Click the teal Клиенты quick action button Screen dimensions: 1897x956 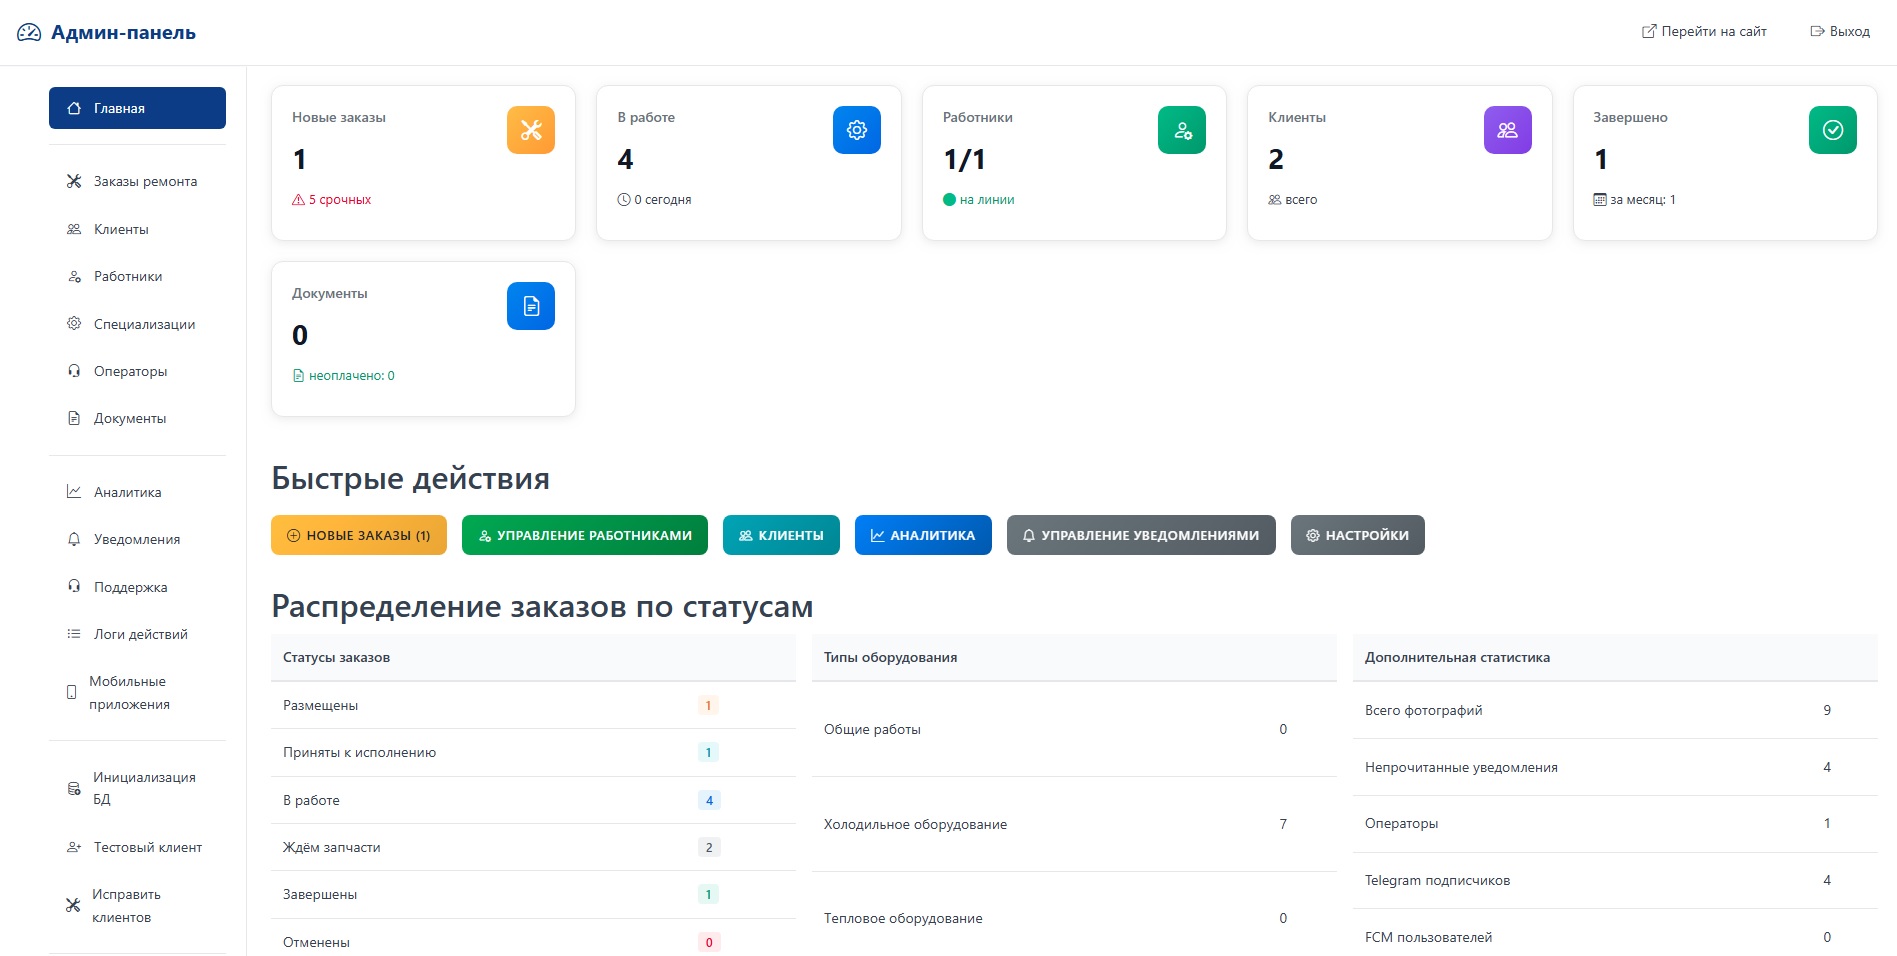781,535
